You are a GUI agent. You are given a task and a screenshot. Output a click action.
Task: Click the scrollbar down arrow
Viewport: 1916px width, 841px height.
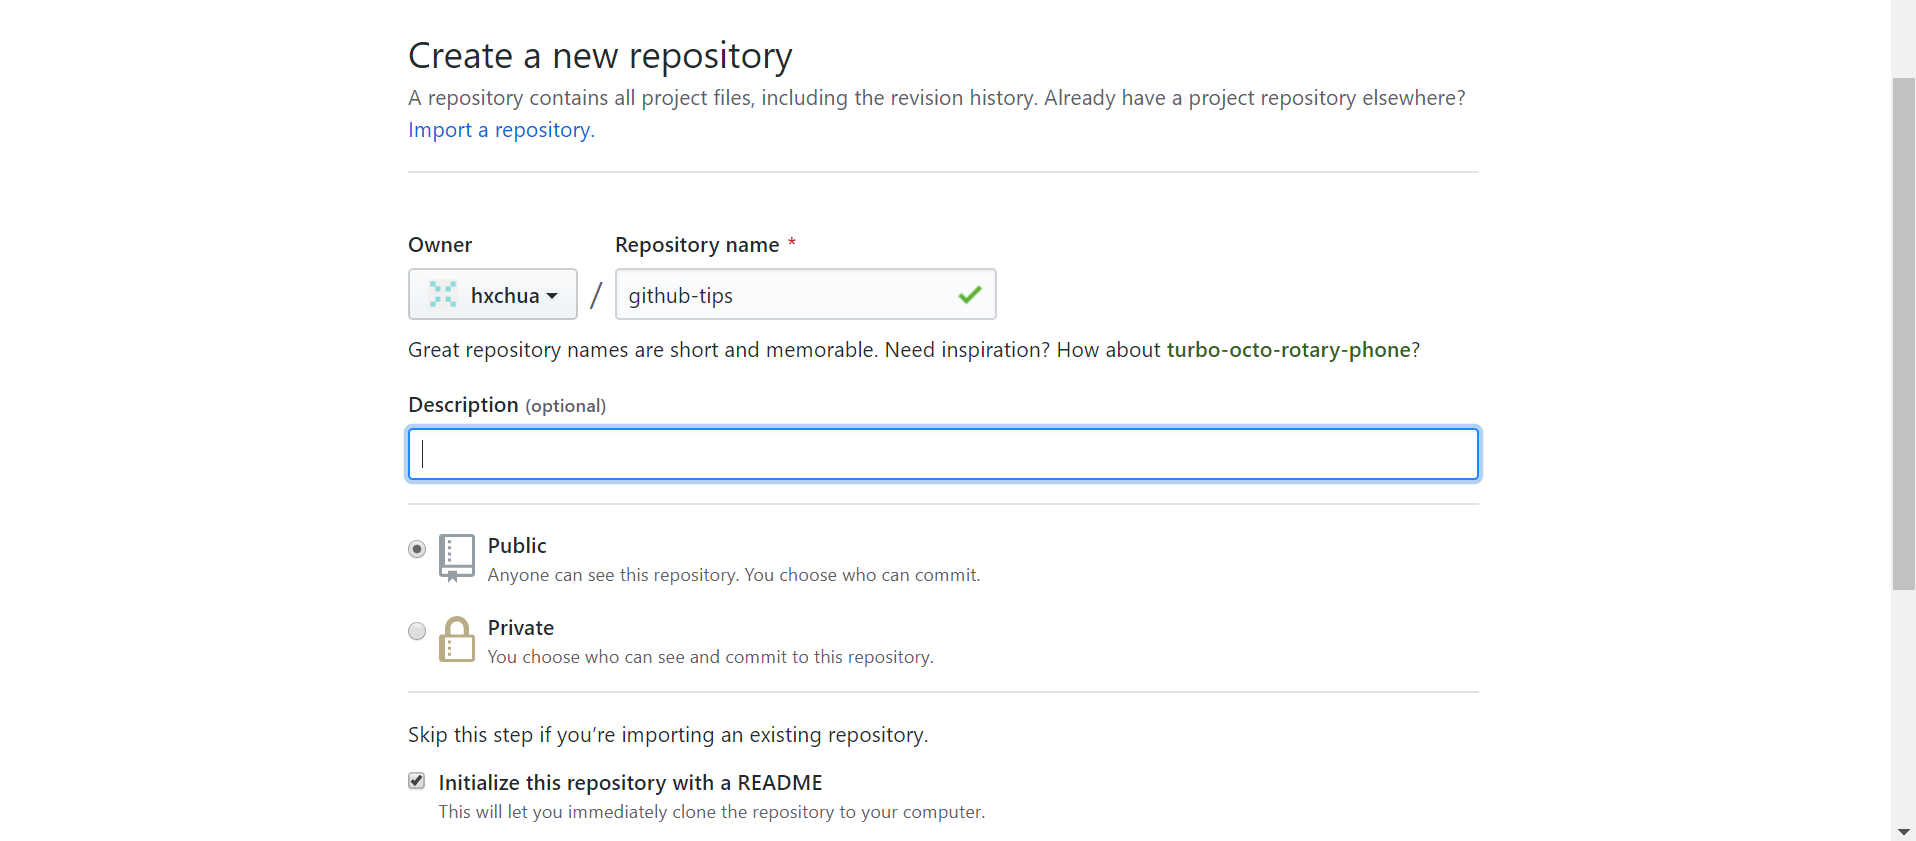click(x=1903, y=831)
